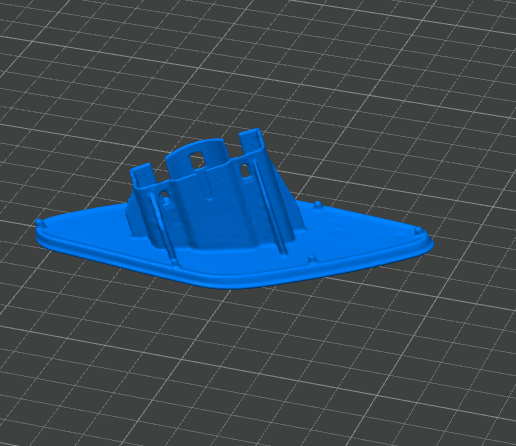Click the tower's front center wall

click(x=213, y=217)
